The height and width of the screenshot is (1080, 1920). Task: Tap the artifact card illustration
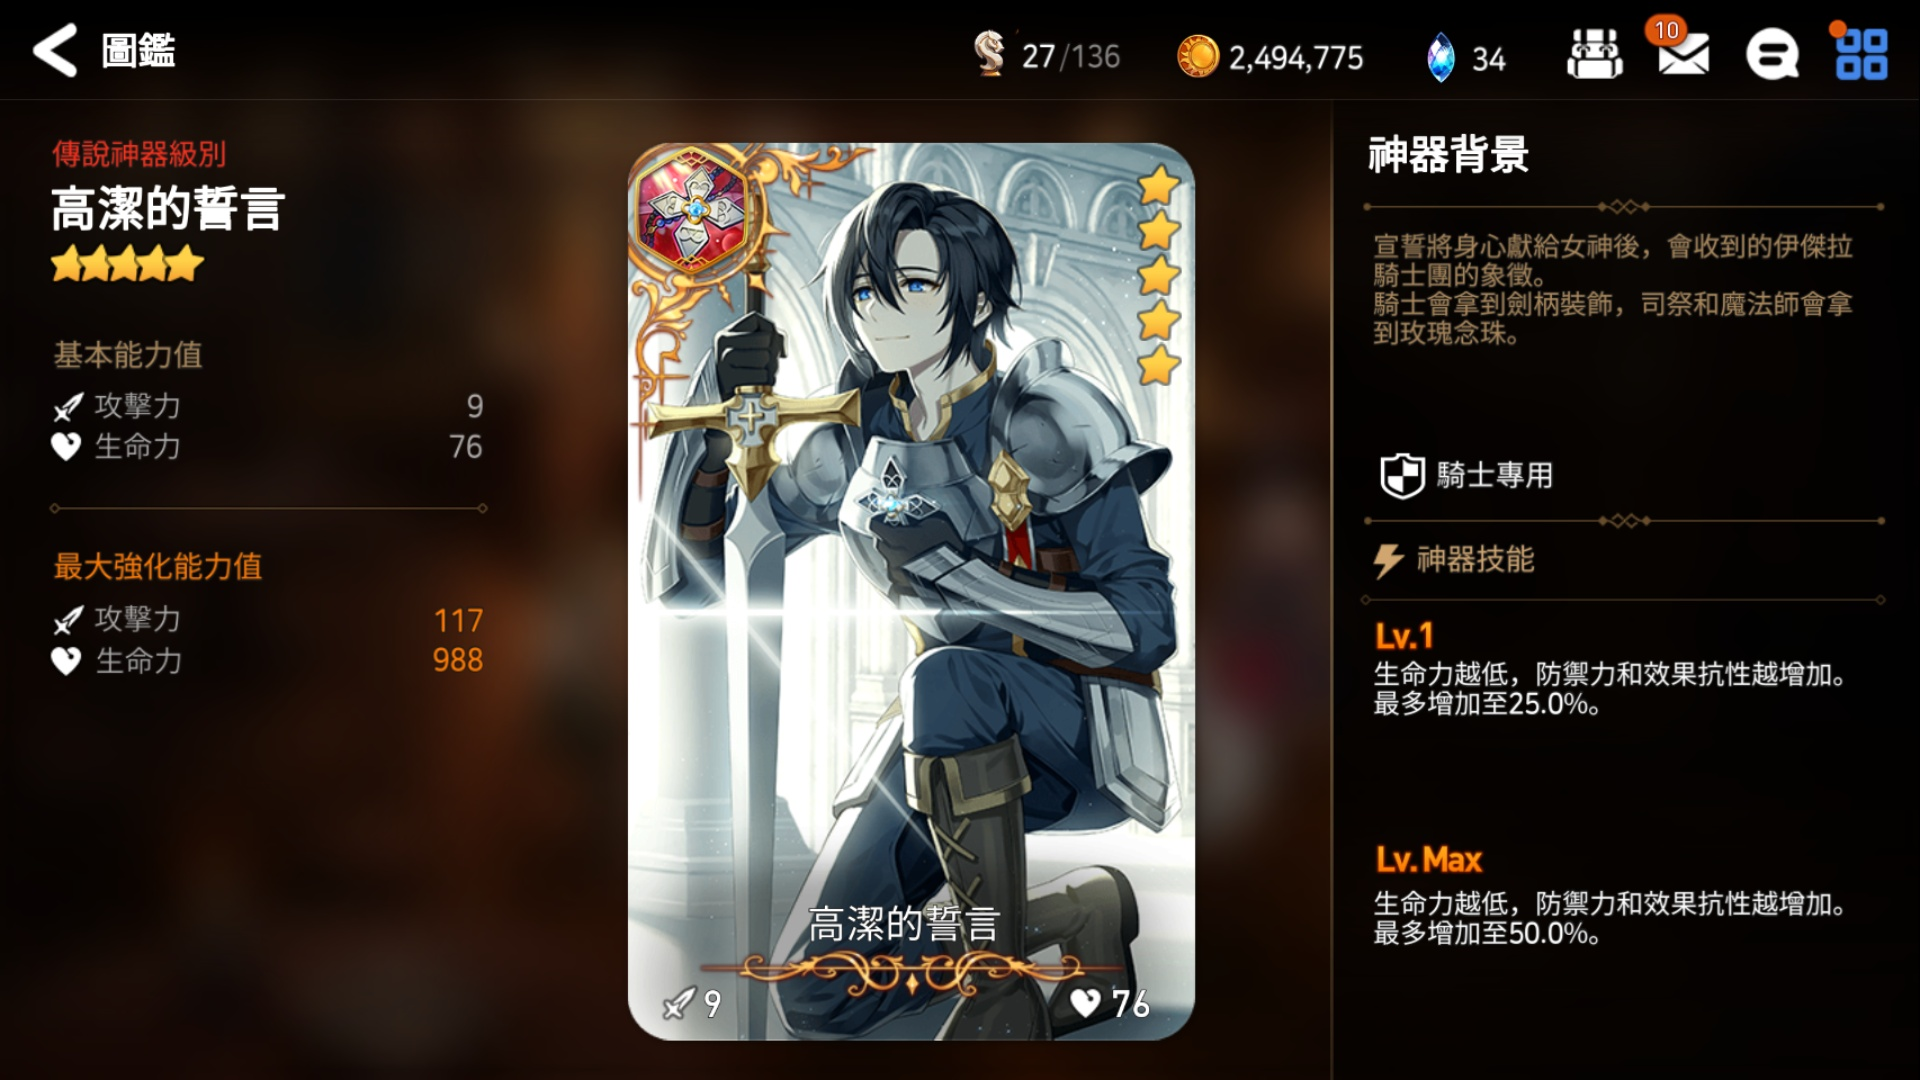[911, 591]
